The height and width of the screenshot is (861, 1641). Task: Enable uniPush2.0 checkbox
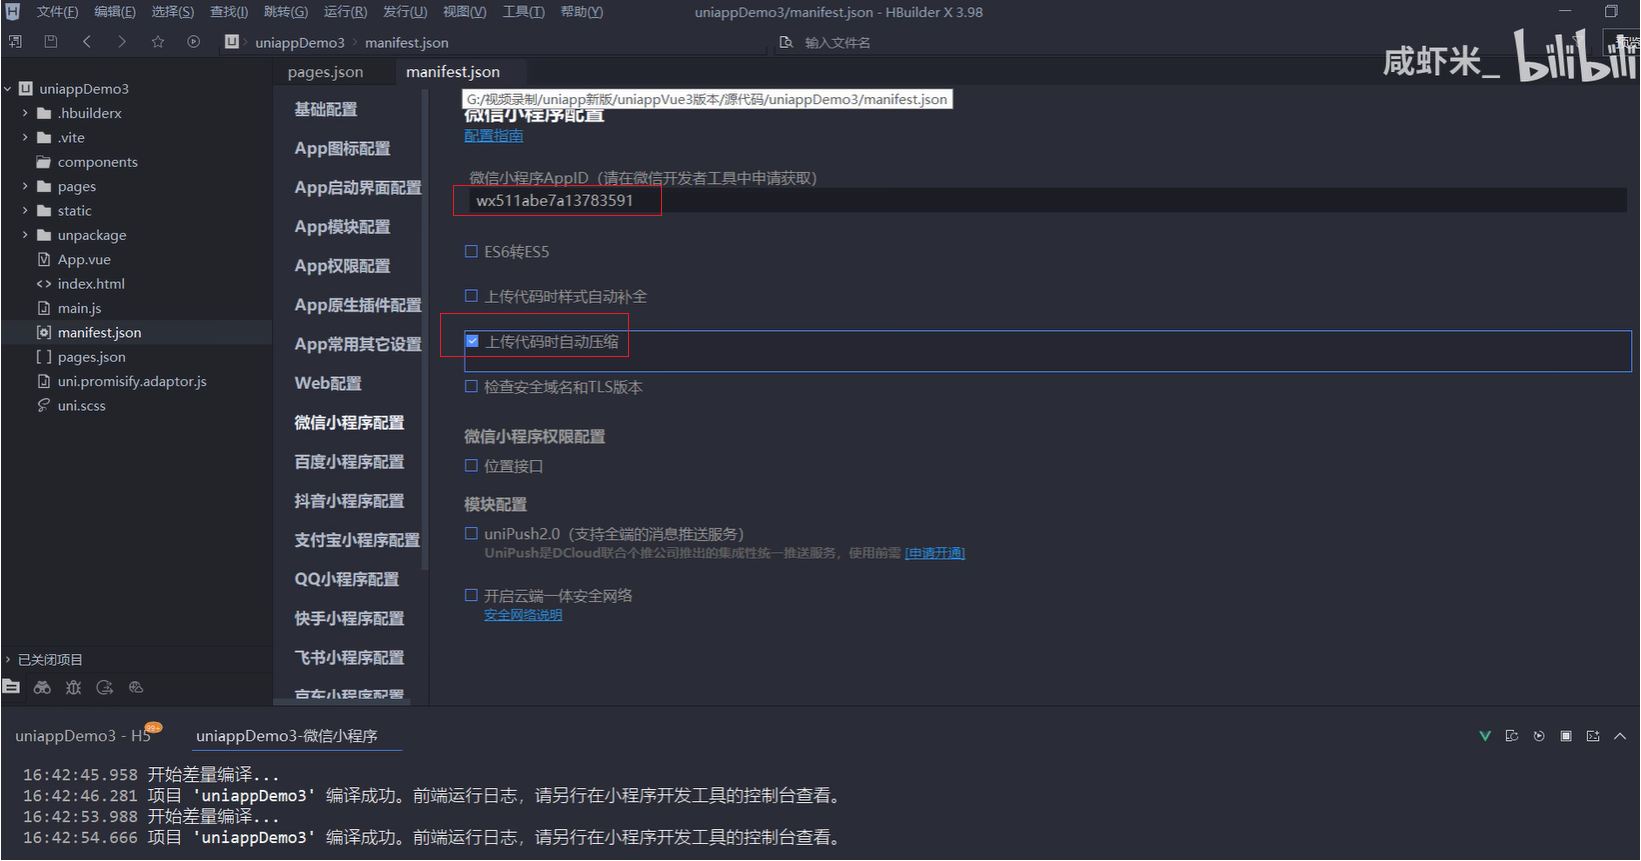pyautogui.click(x=471, y=533)
